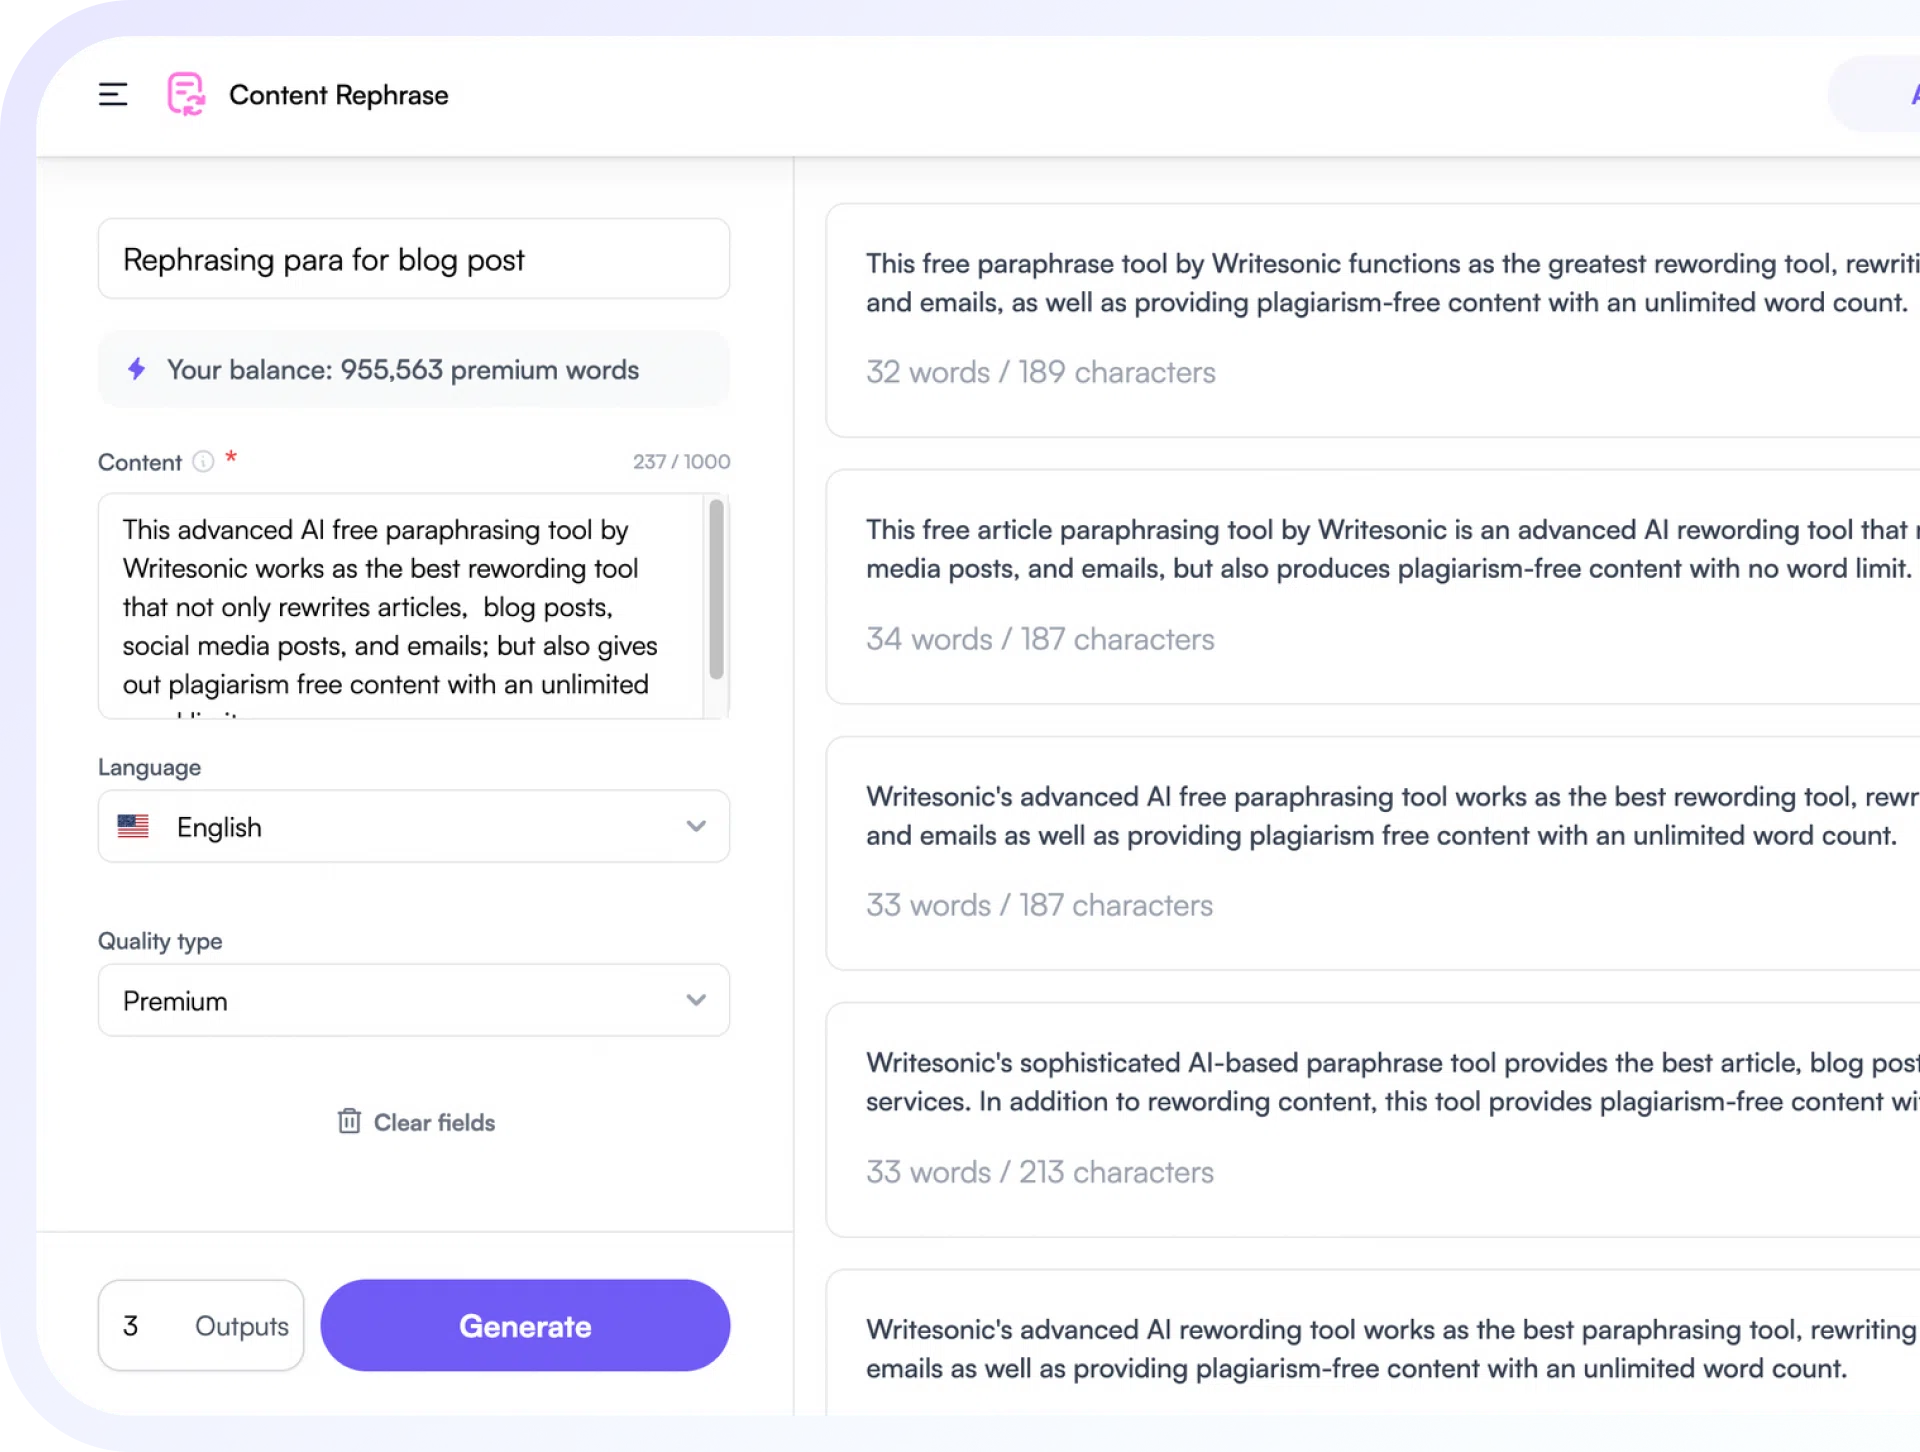Click the project title input field
The image size is (1920, 1452).
415,258
